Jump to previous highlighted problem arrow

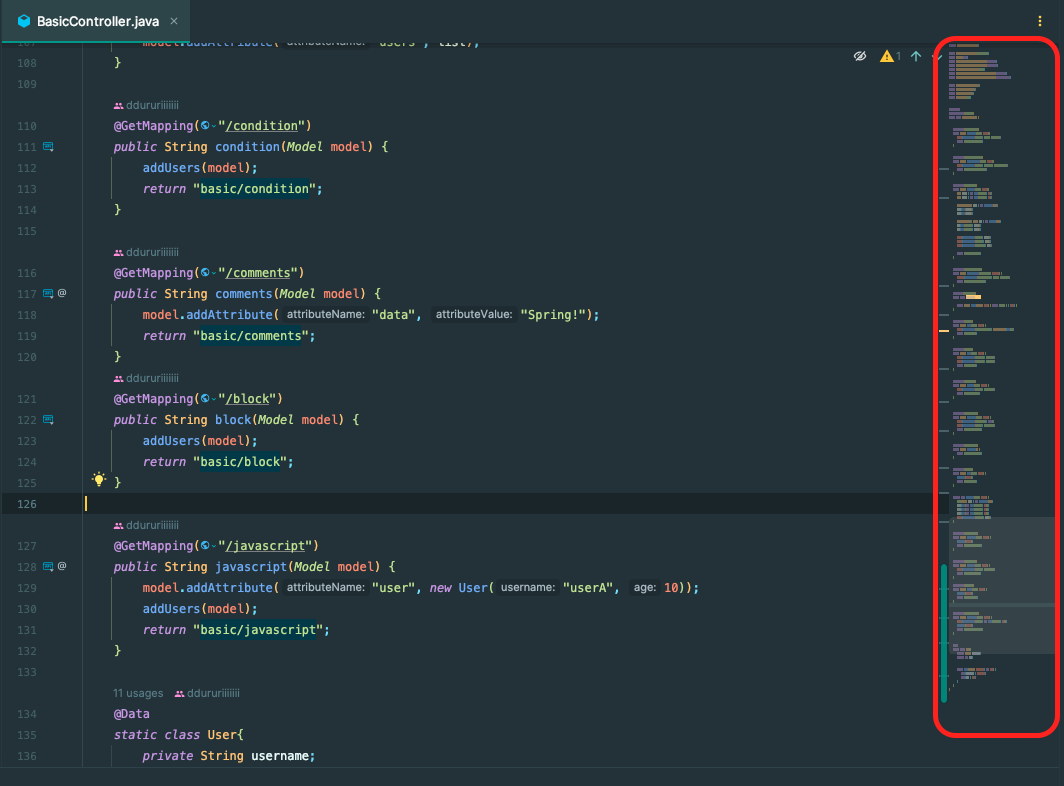tap(916, 56)
